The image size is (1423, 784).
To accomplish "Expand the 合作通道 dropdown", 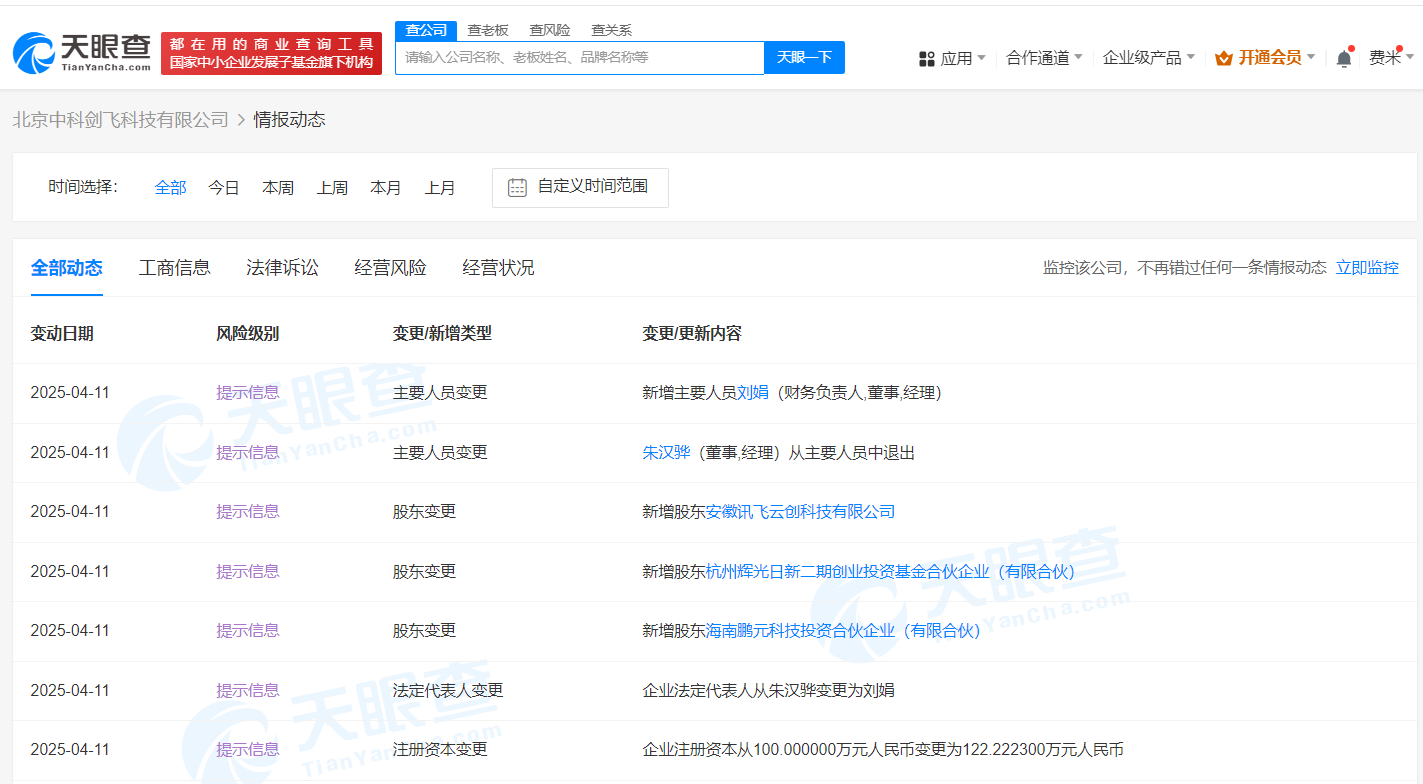I will coord(1043,58).
